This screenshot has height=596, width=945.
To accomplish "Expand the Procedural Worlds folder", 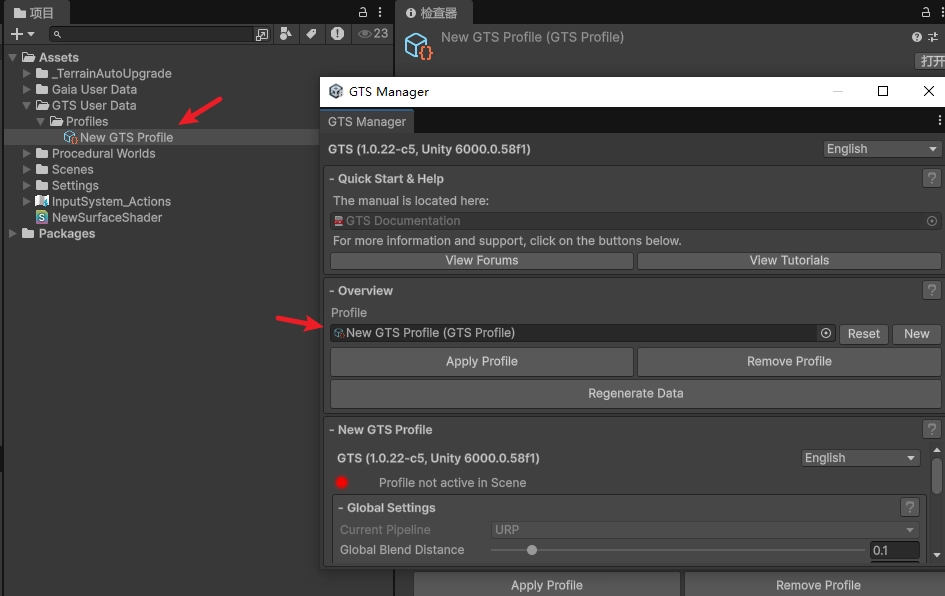I will (x=26, y=154).
